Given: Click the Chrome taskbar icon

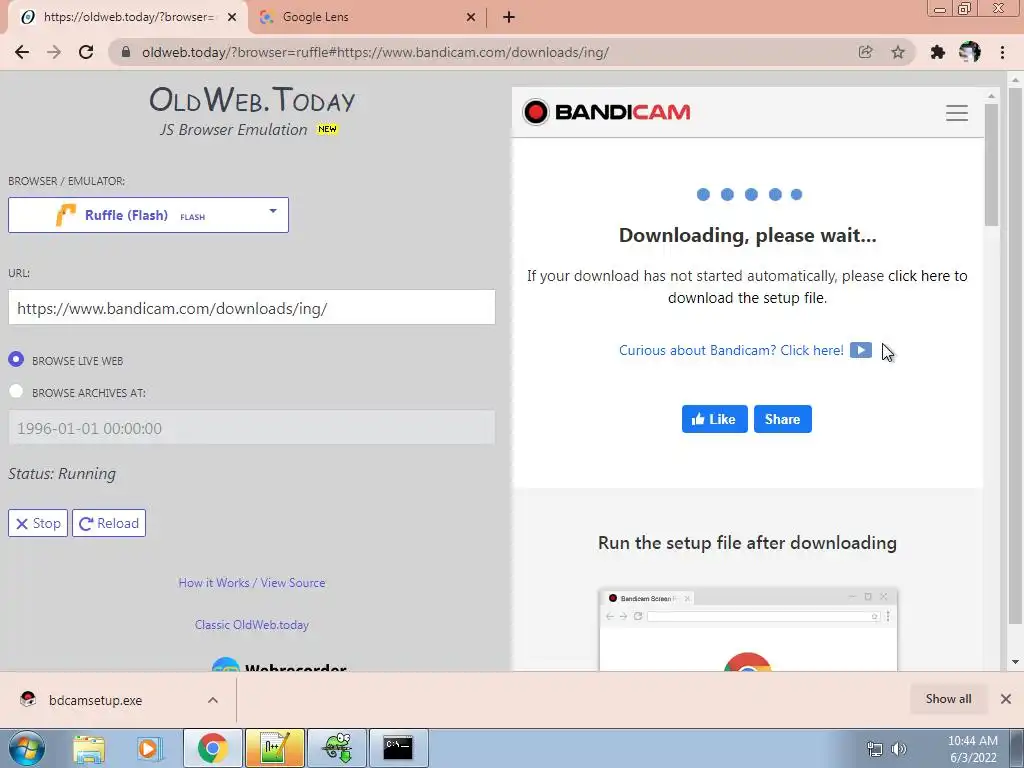Looking at the screenshot, I should pos(212,748).
